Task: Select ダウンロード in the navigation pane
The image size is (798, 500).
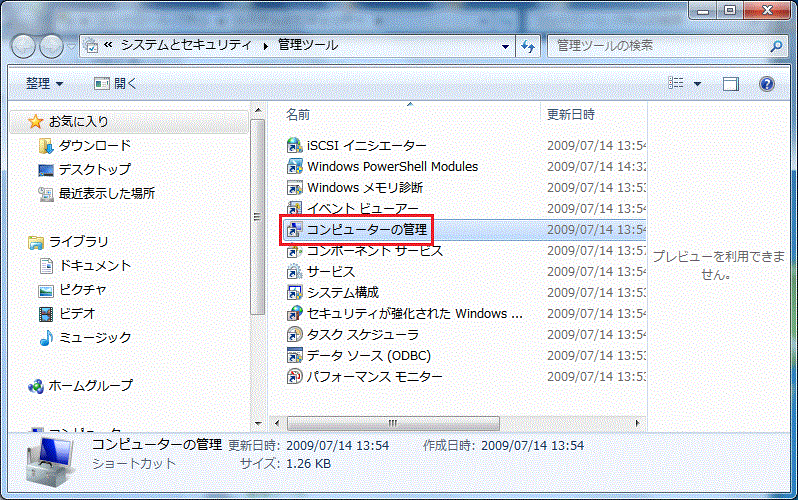Action: click(x=94, y=145)
